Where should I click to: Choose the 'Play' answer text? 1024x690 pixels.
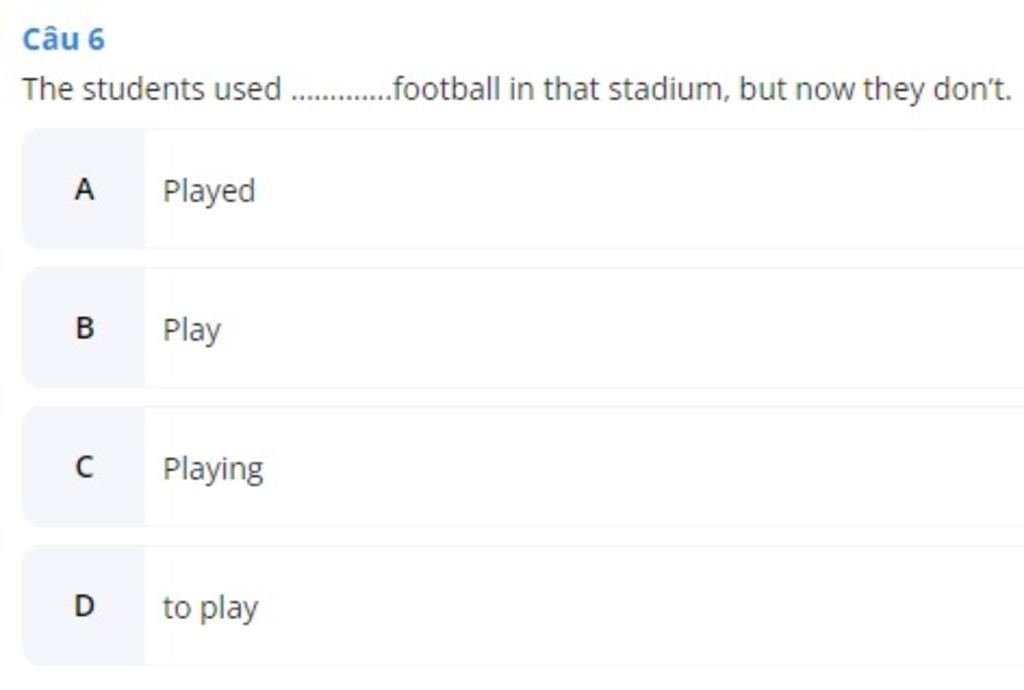click(x=192, y=330)
